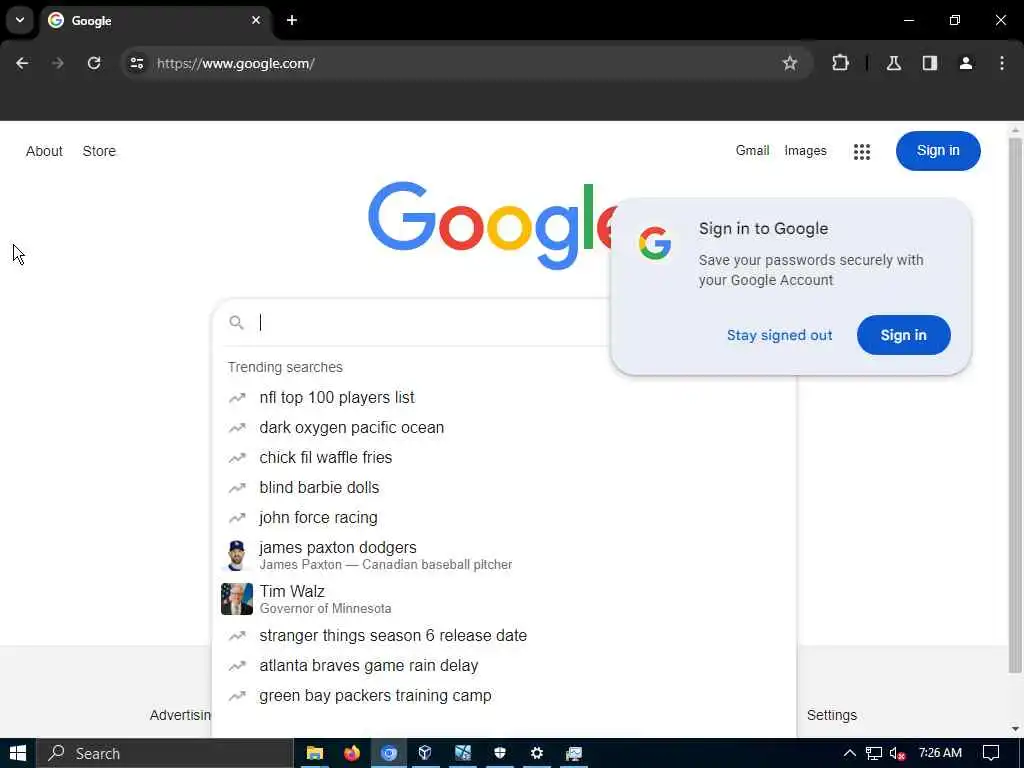Select the Tim Walz suggestion
Screen dimensions: 1024x768
(x=504, y=599)
